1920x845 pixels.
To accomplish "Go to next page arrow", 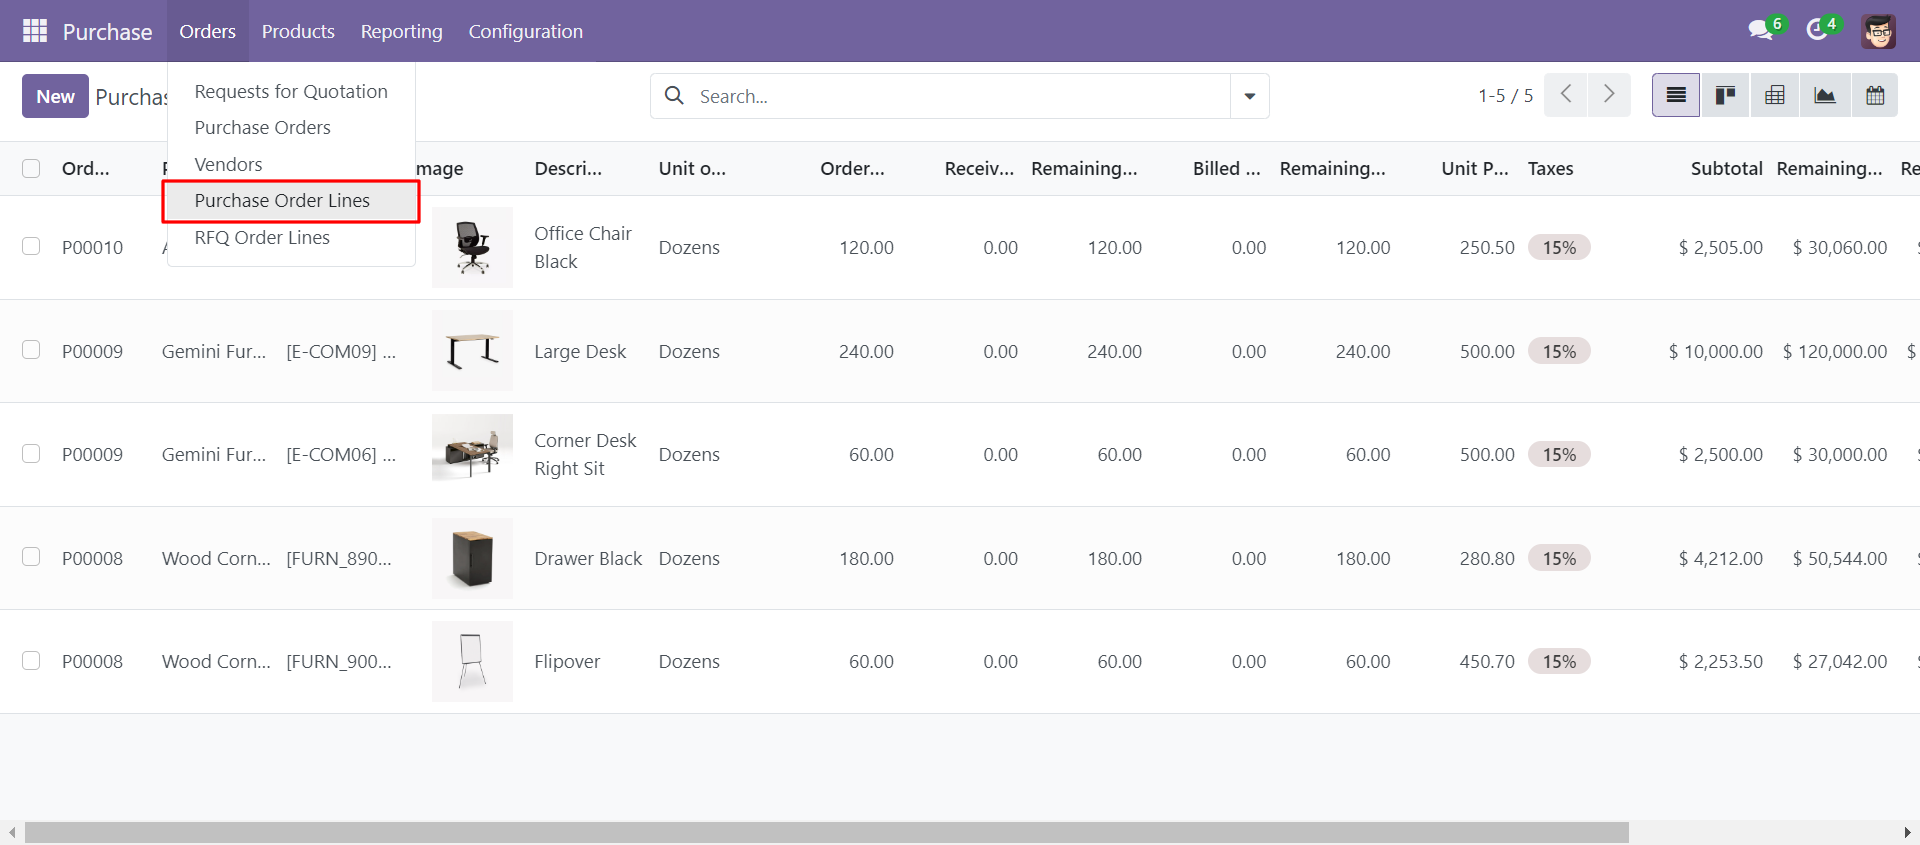I will pos(1609,95).
